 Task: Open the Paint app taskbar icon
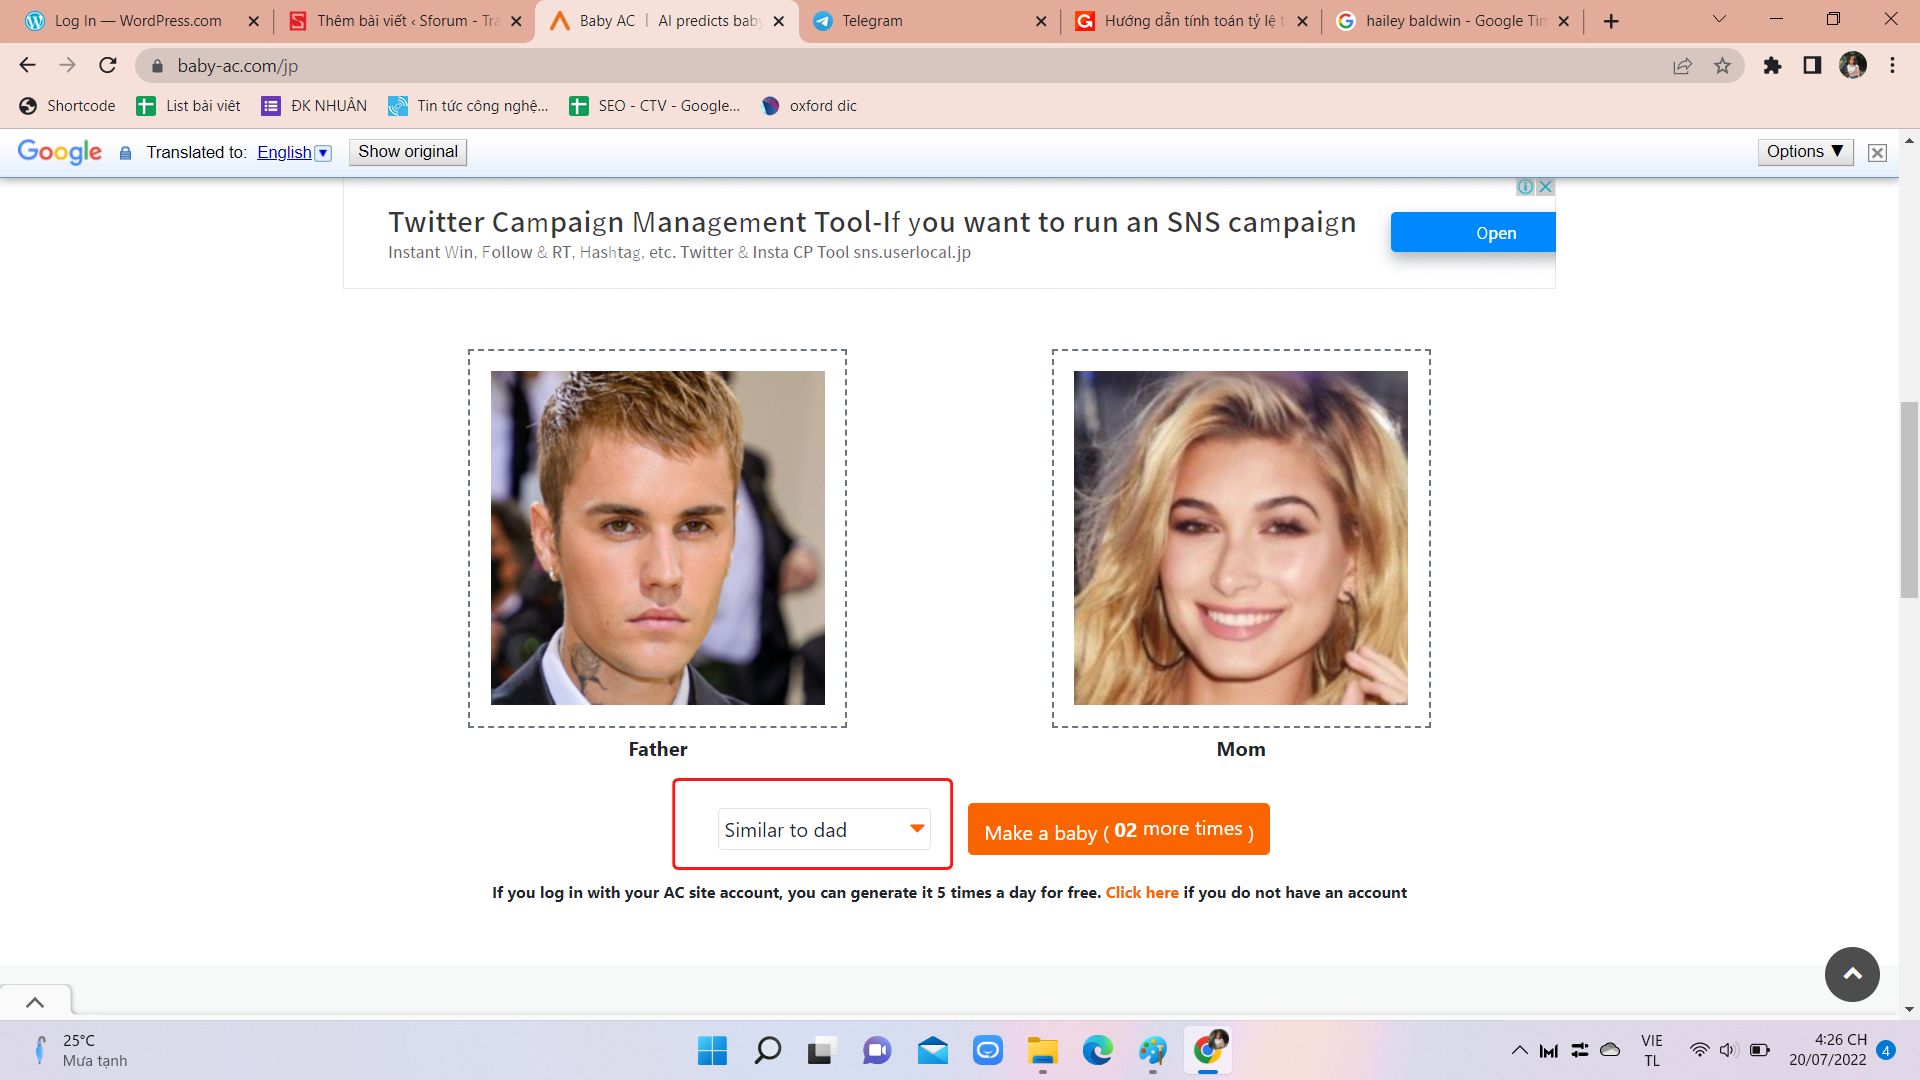1153,1050
